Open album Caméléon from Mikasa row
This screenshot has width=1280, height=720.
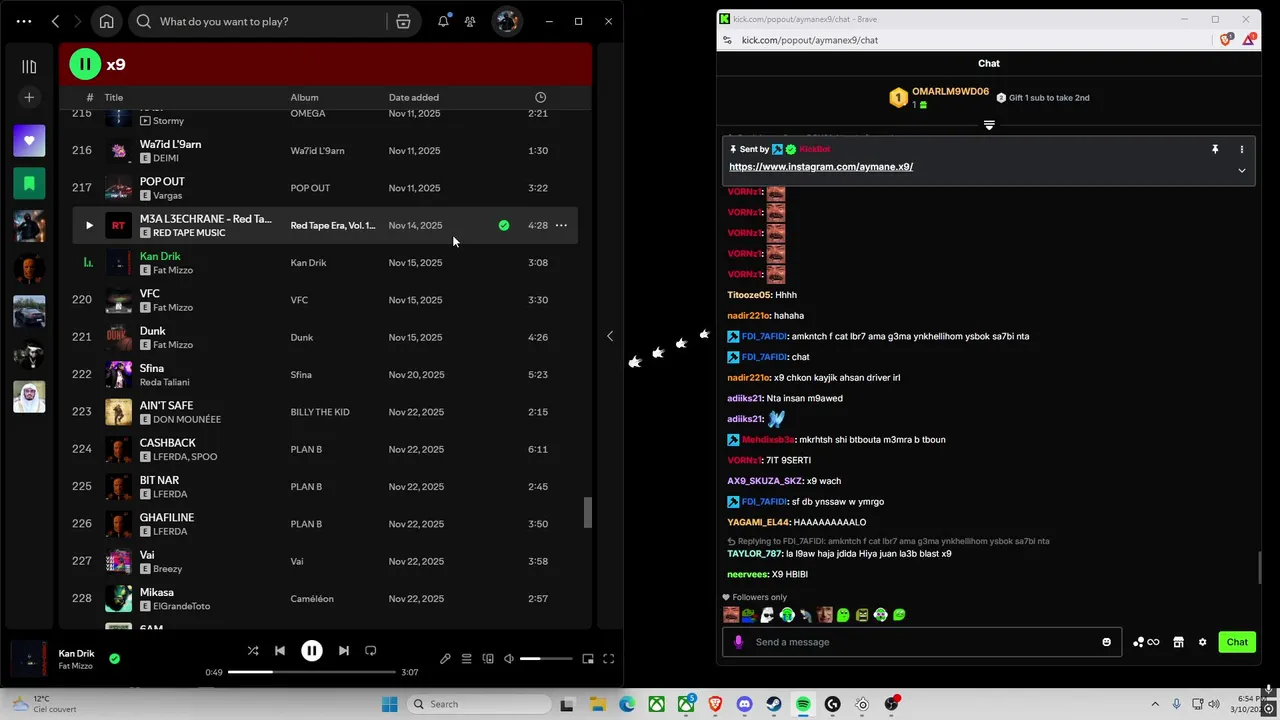[x=312, y=599]
